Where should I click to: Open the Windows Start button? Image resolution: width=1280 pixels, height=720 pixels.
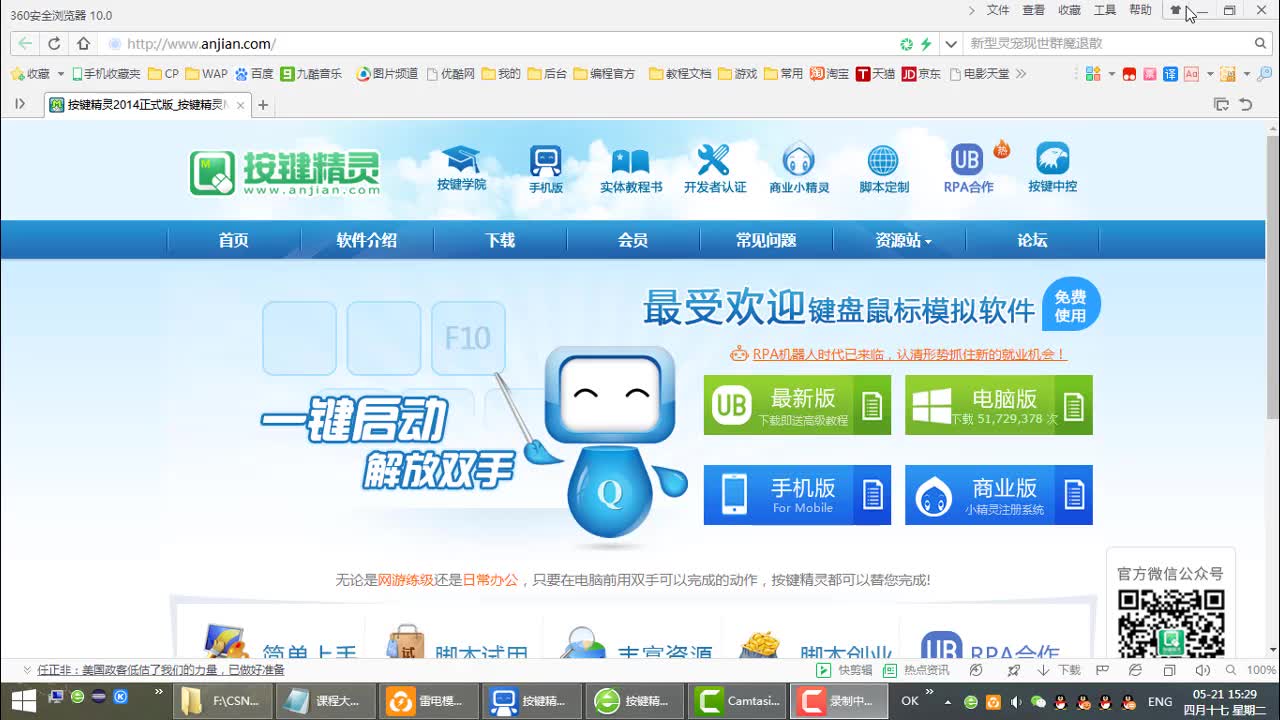pos(23,700)
